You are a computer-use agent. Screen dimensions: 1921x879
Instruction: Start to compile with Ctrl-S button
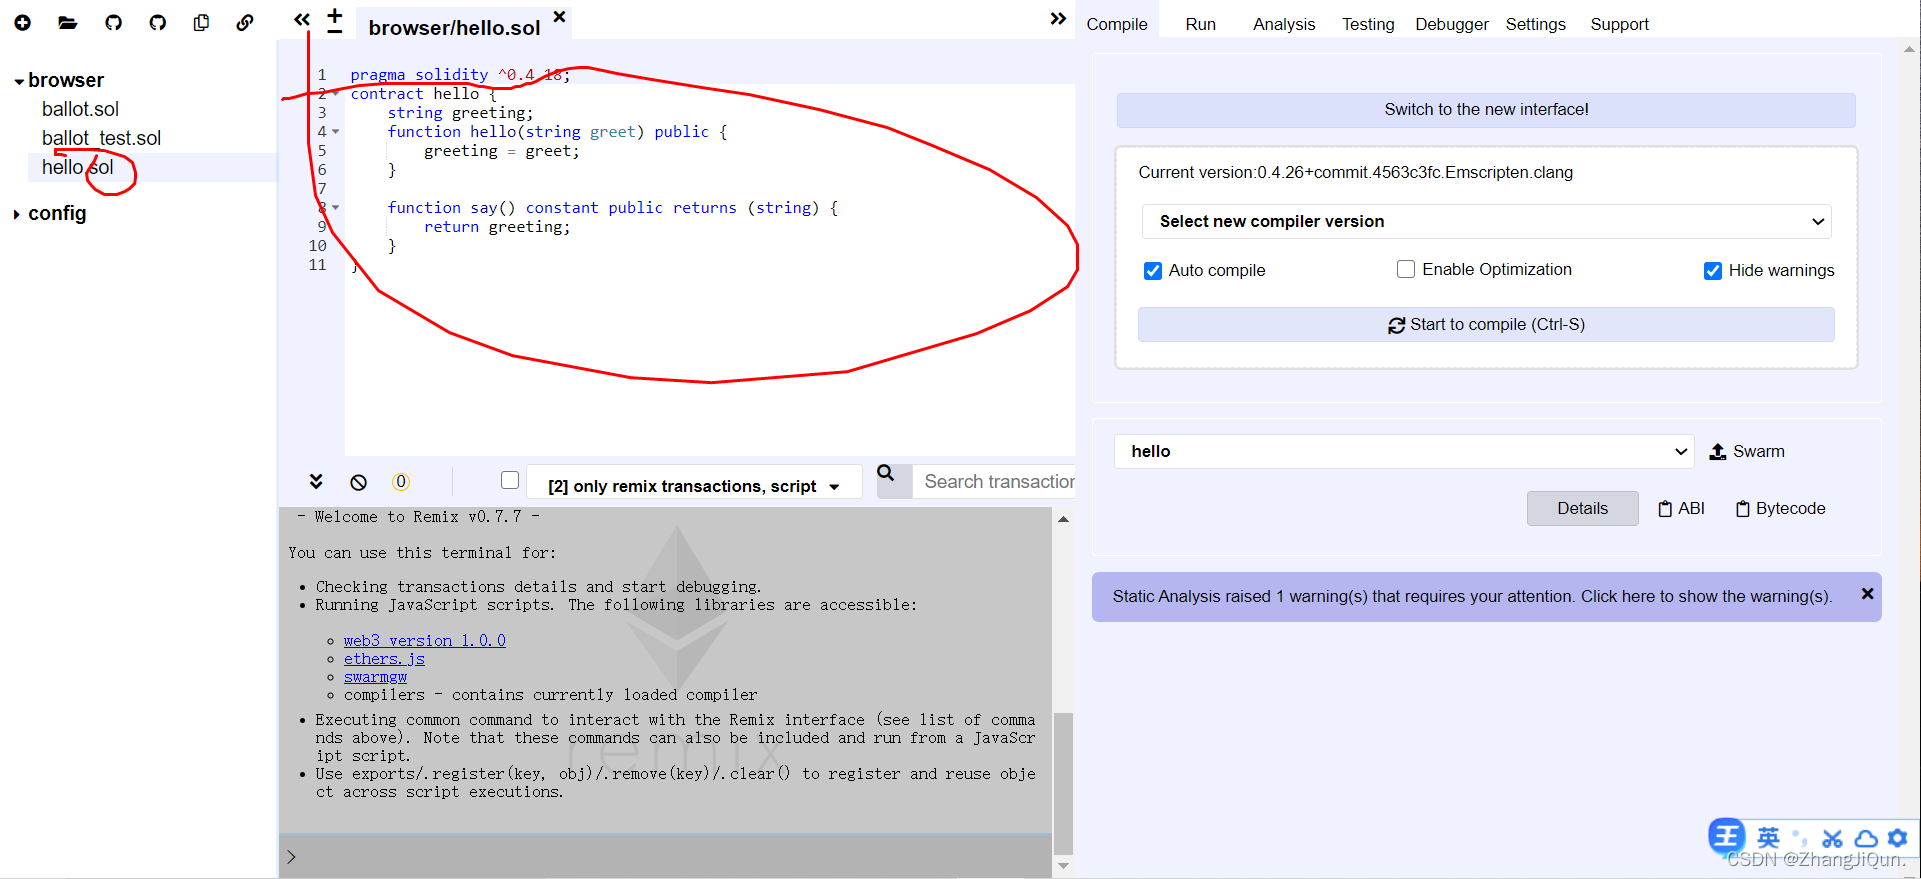click(1486, 325)
